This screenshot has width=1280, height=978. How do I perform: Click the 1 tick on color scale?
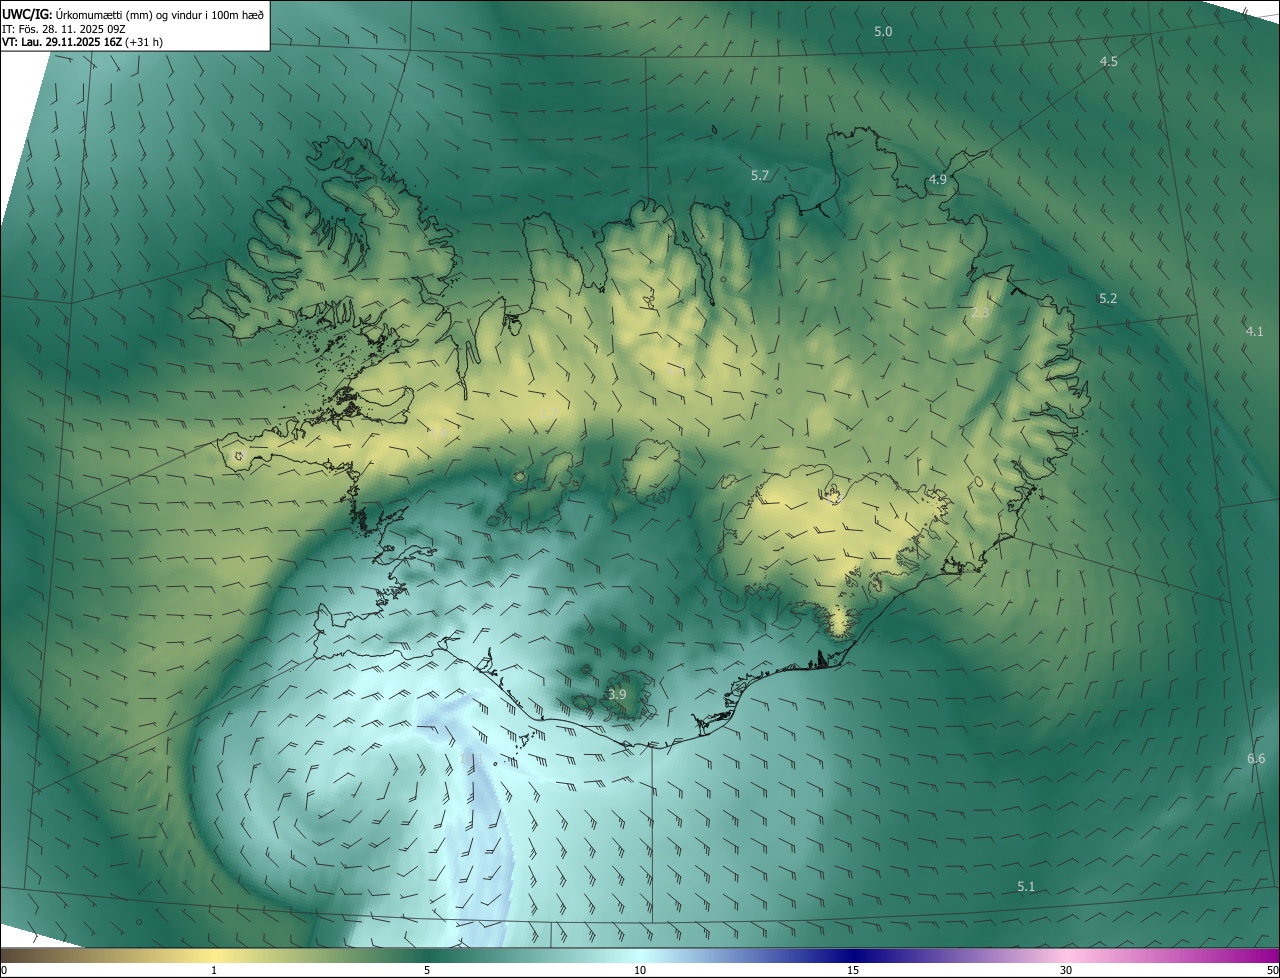214,970
